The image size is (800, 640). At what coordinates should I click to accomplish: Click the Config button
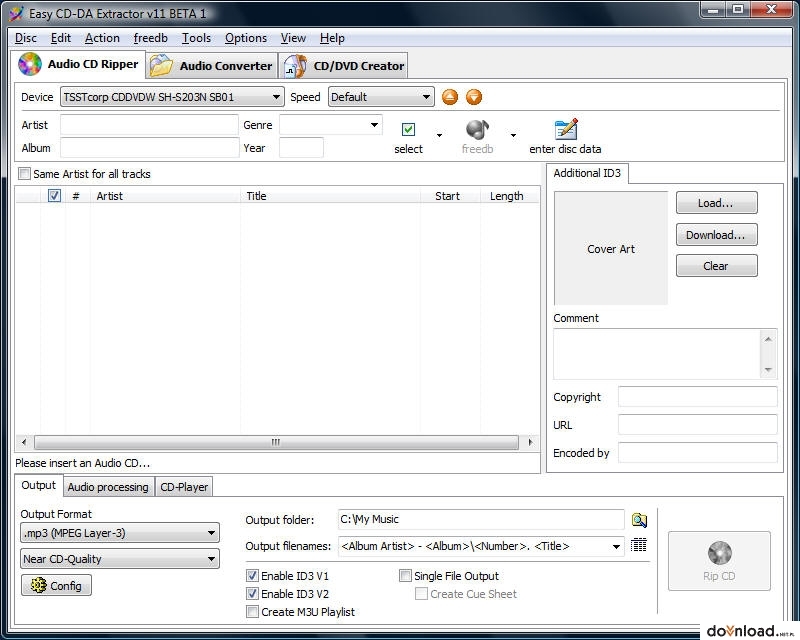point(56,585)
